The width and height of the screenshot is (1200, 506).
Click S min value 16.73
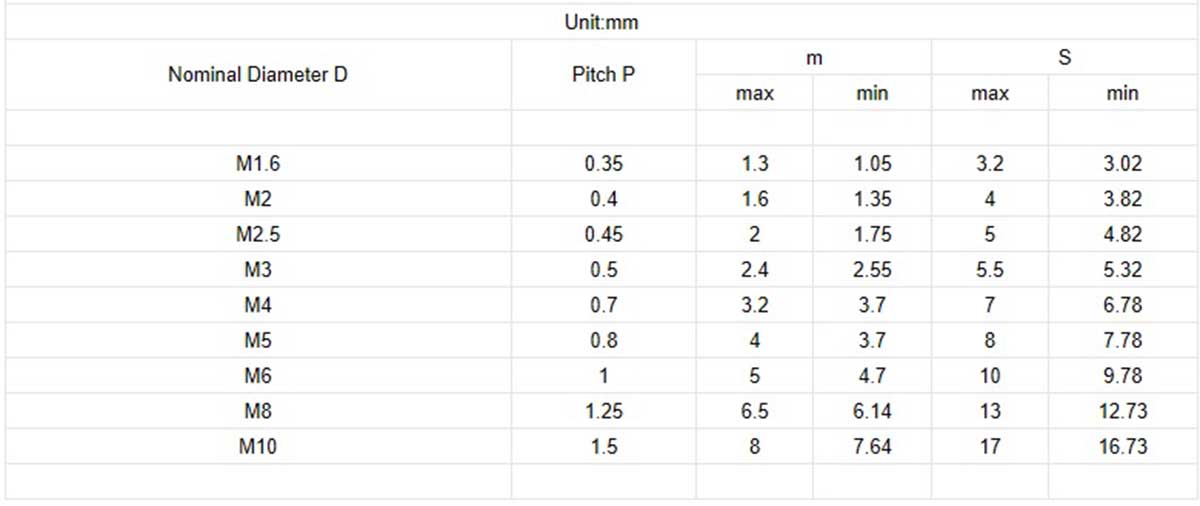click(1123, 446)
